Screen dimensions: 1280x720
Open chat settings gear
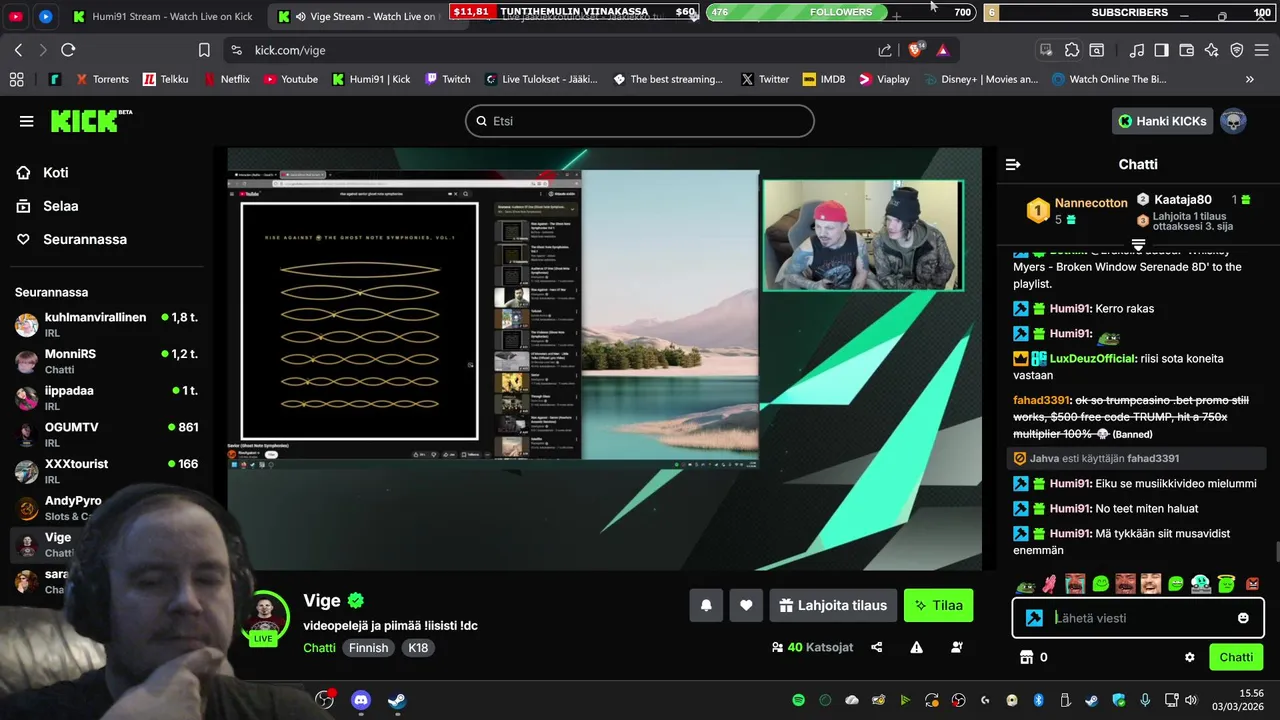[x=1190, y=657]
